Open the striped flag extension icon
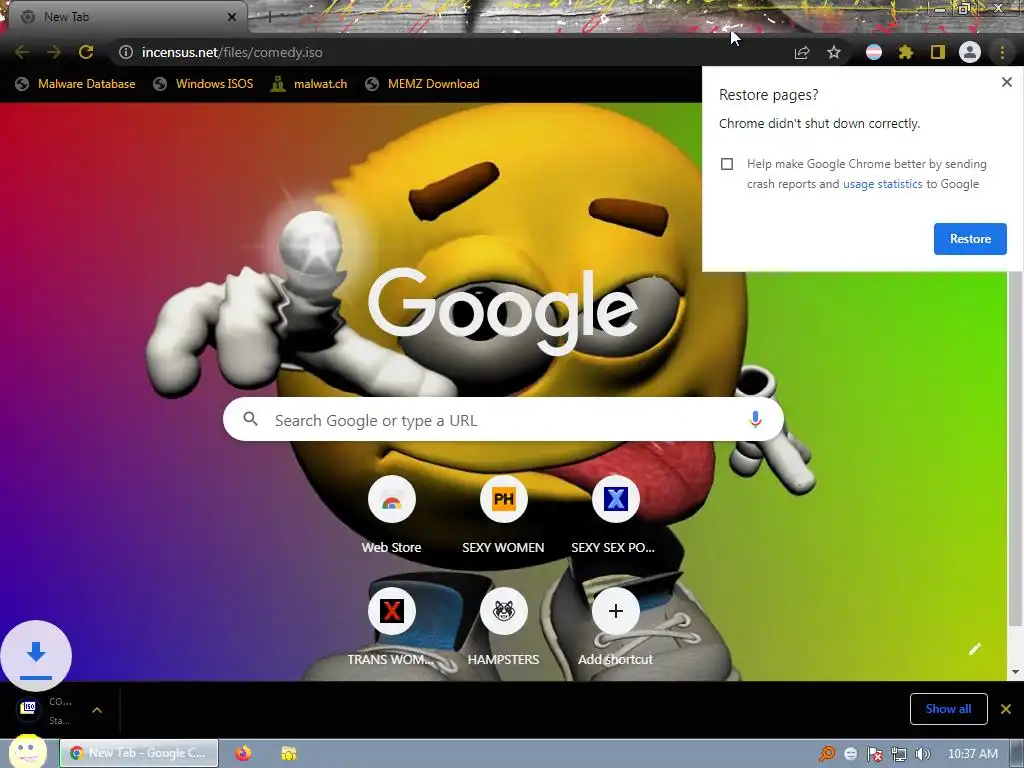 coord(874,52)
